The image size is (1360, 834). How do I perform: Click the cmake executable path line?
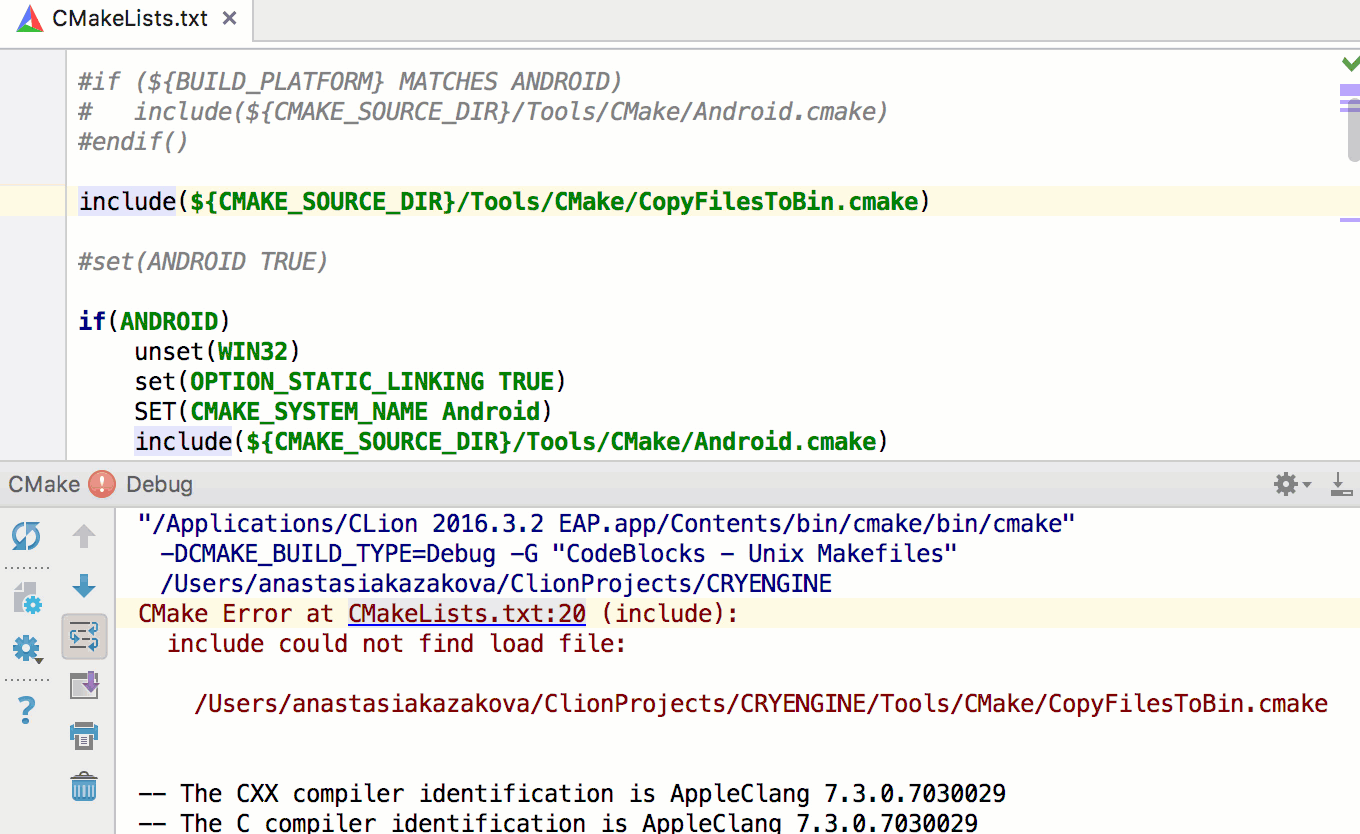(607, 524)
